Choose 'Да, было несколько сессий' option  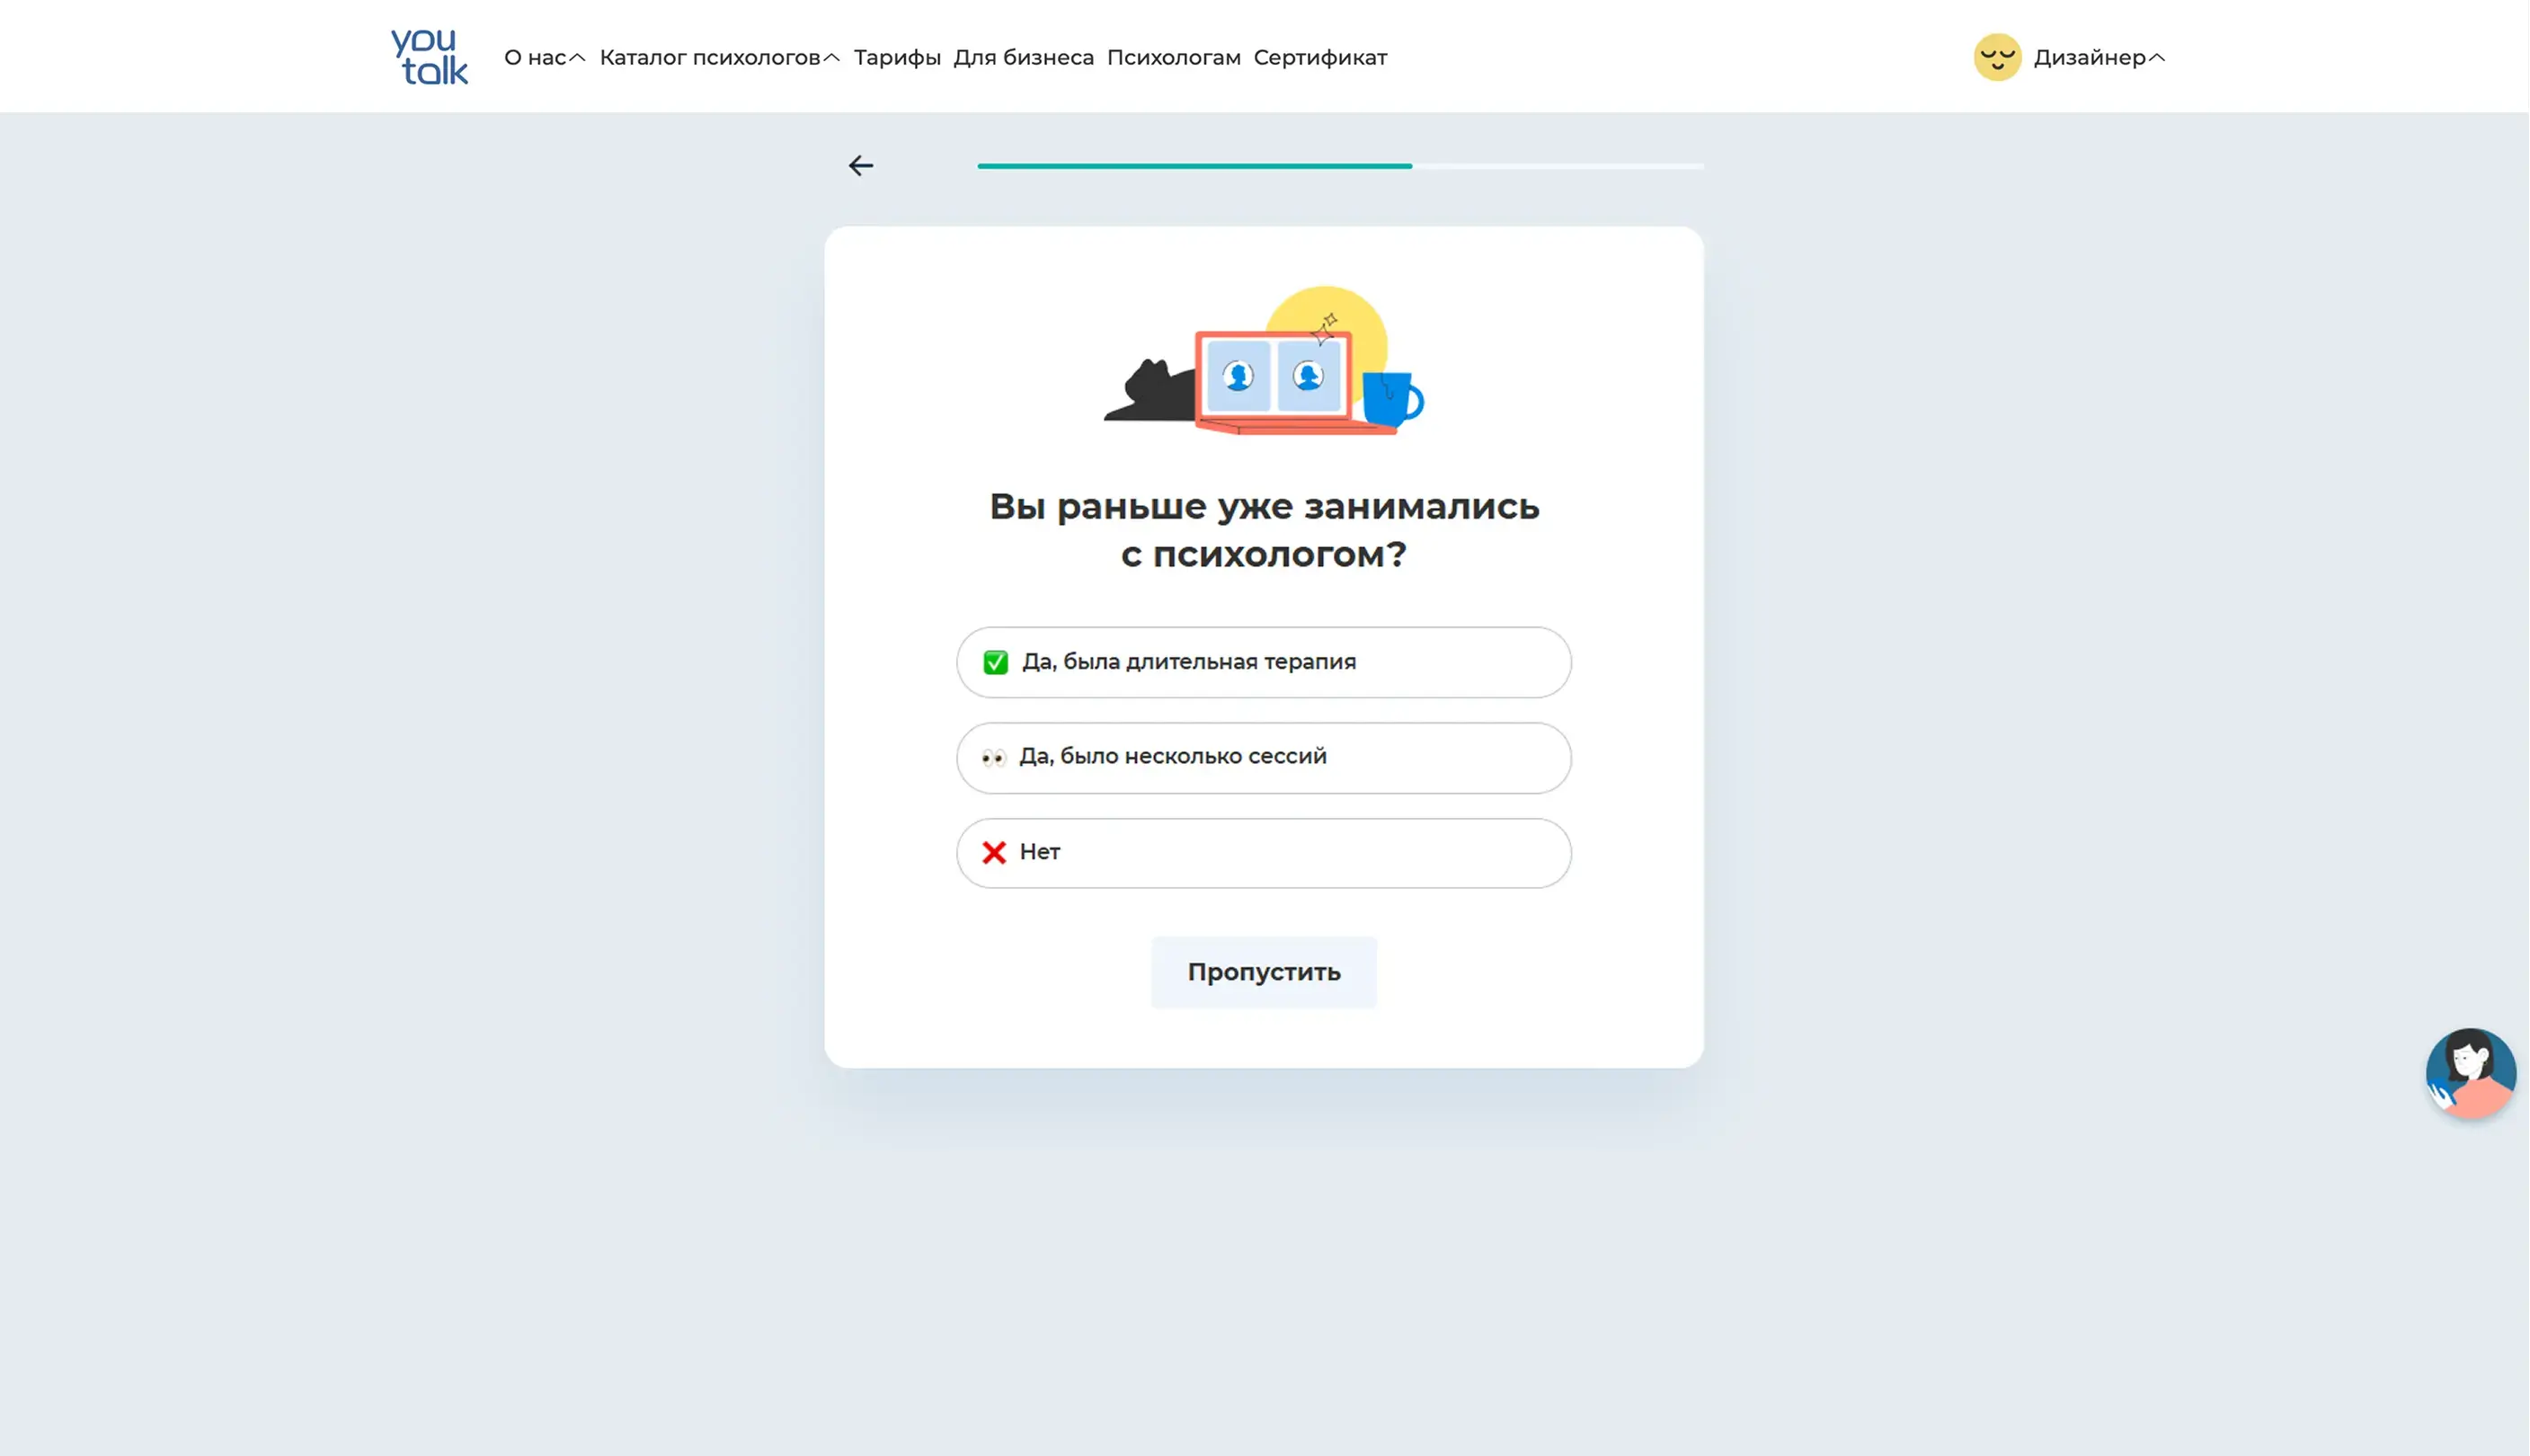[1263, 758]
